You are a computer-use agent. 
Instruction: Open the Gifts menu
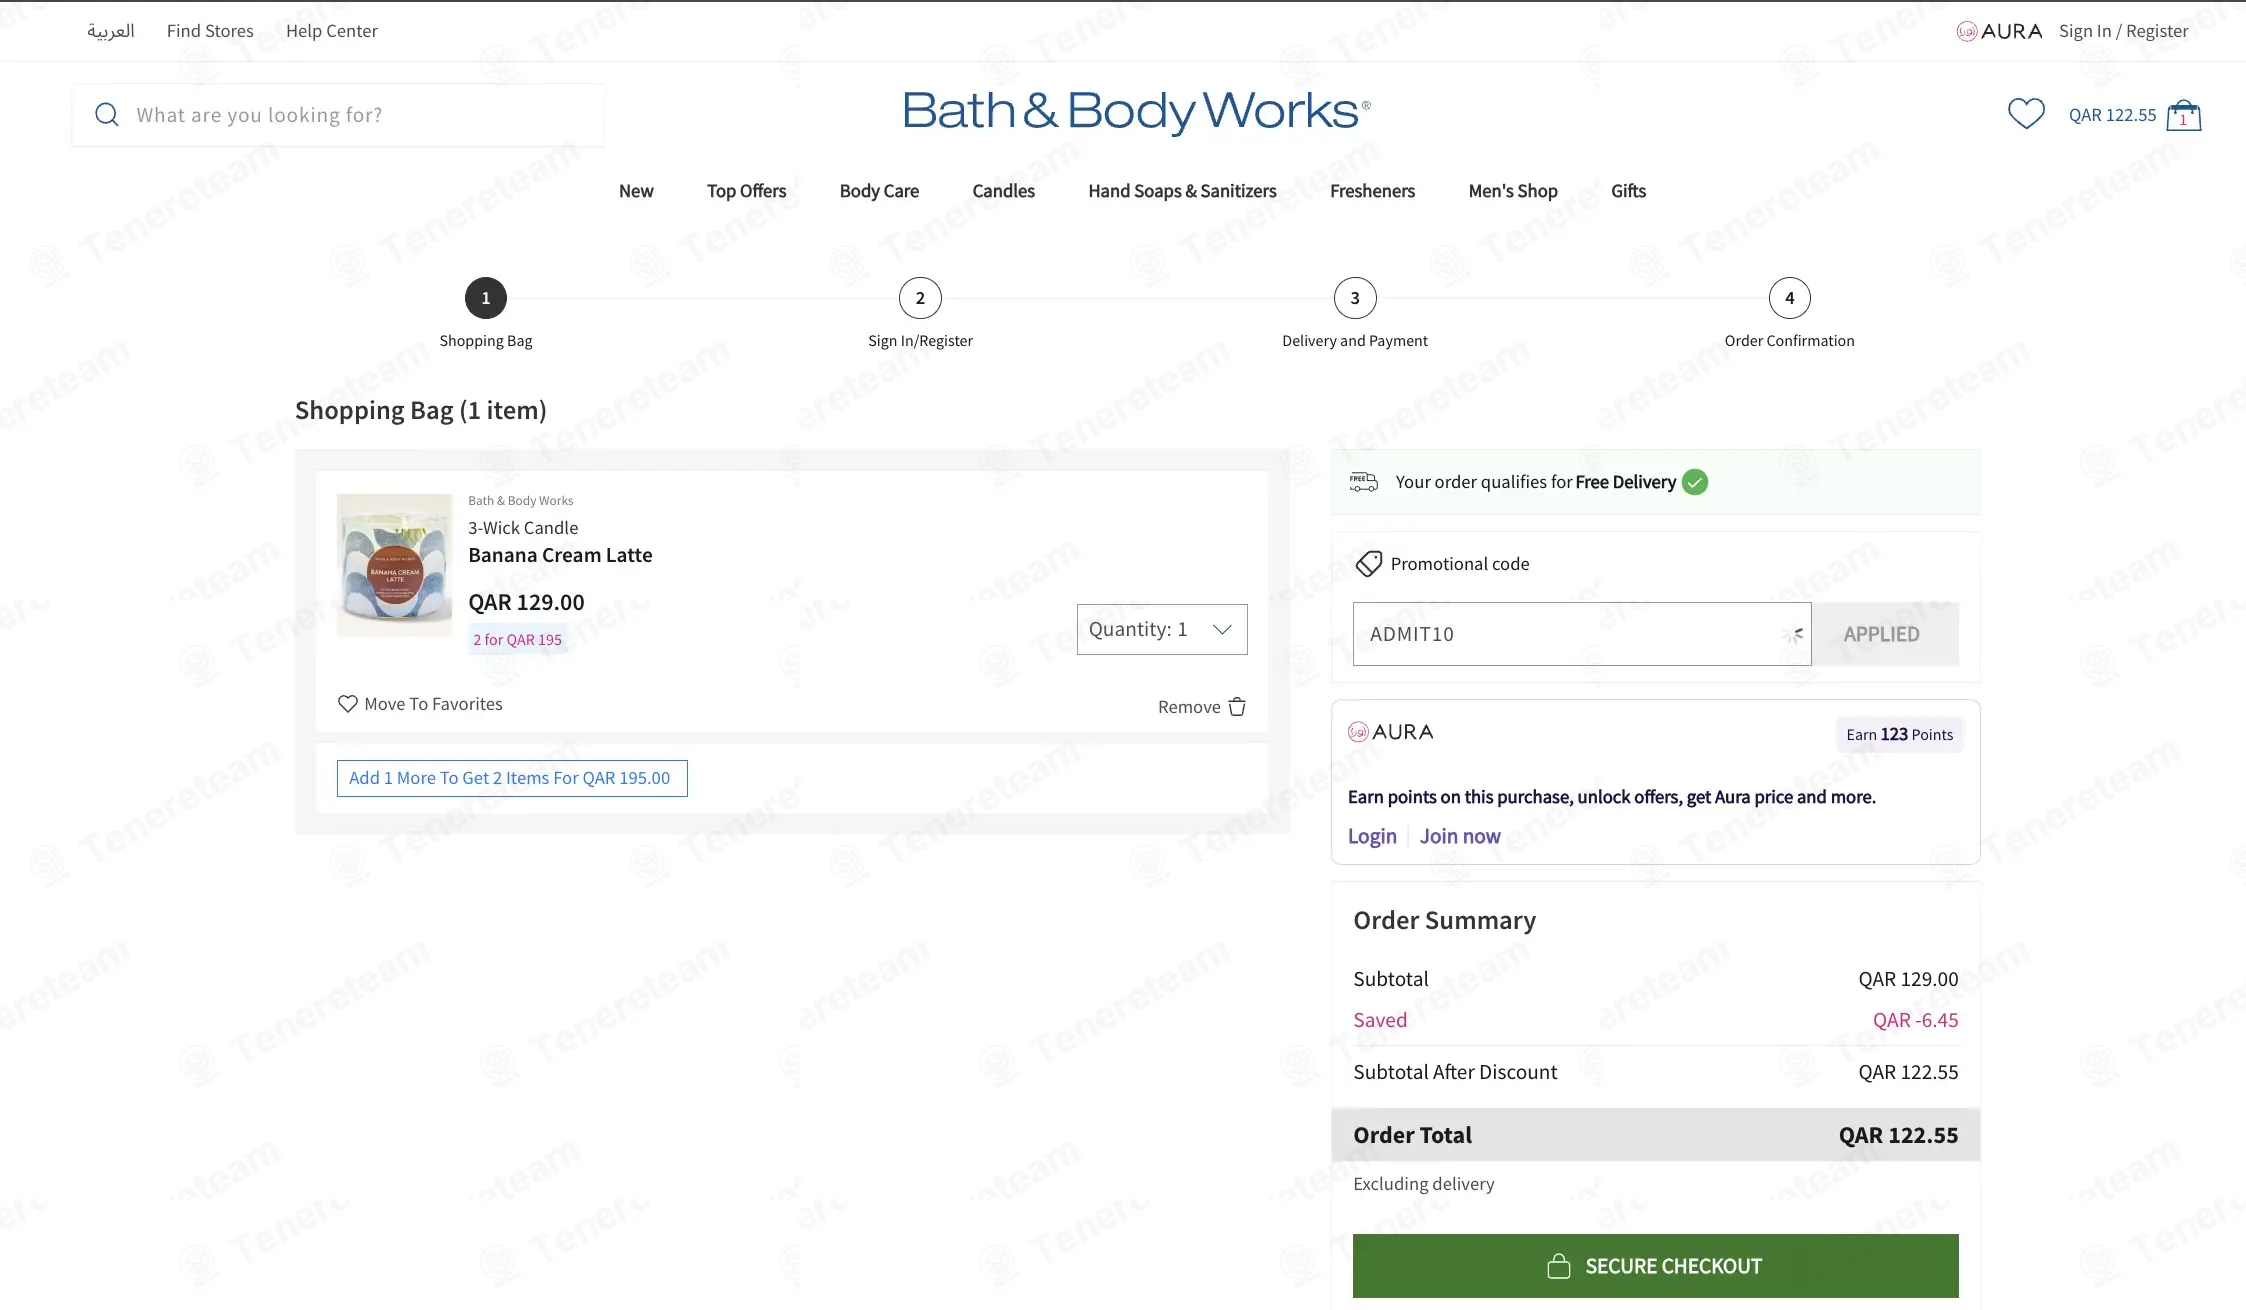tap(1628, 191)
